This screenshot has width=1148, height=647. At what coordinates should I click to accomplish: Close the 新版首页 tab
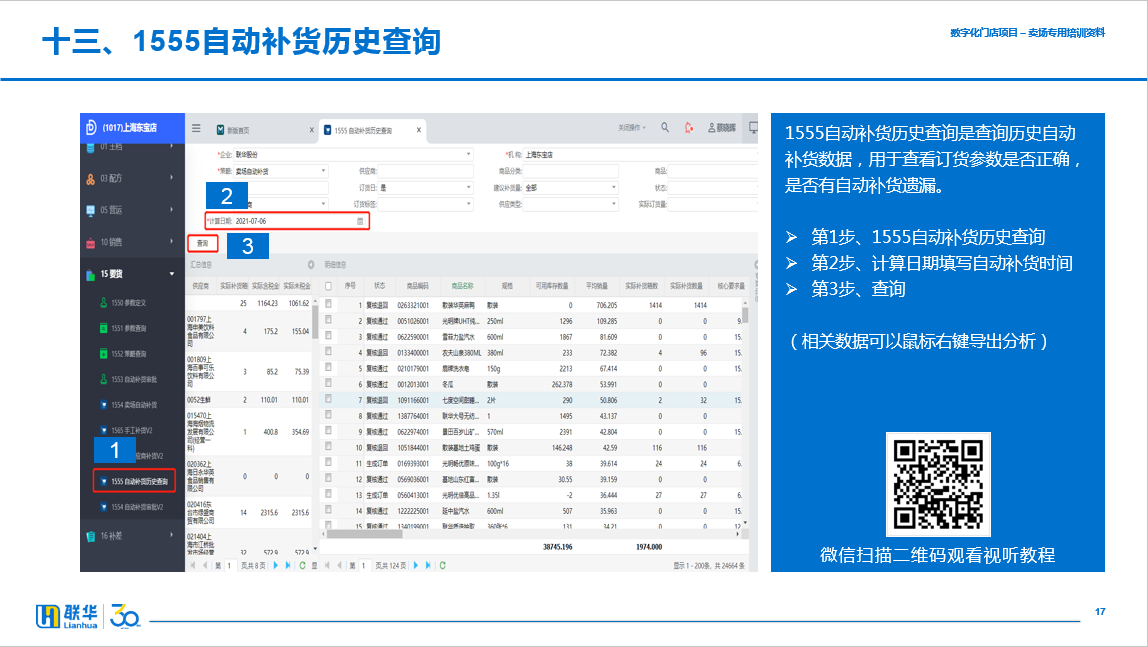coord(311,130)
